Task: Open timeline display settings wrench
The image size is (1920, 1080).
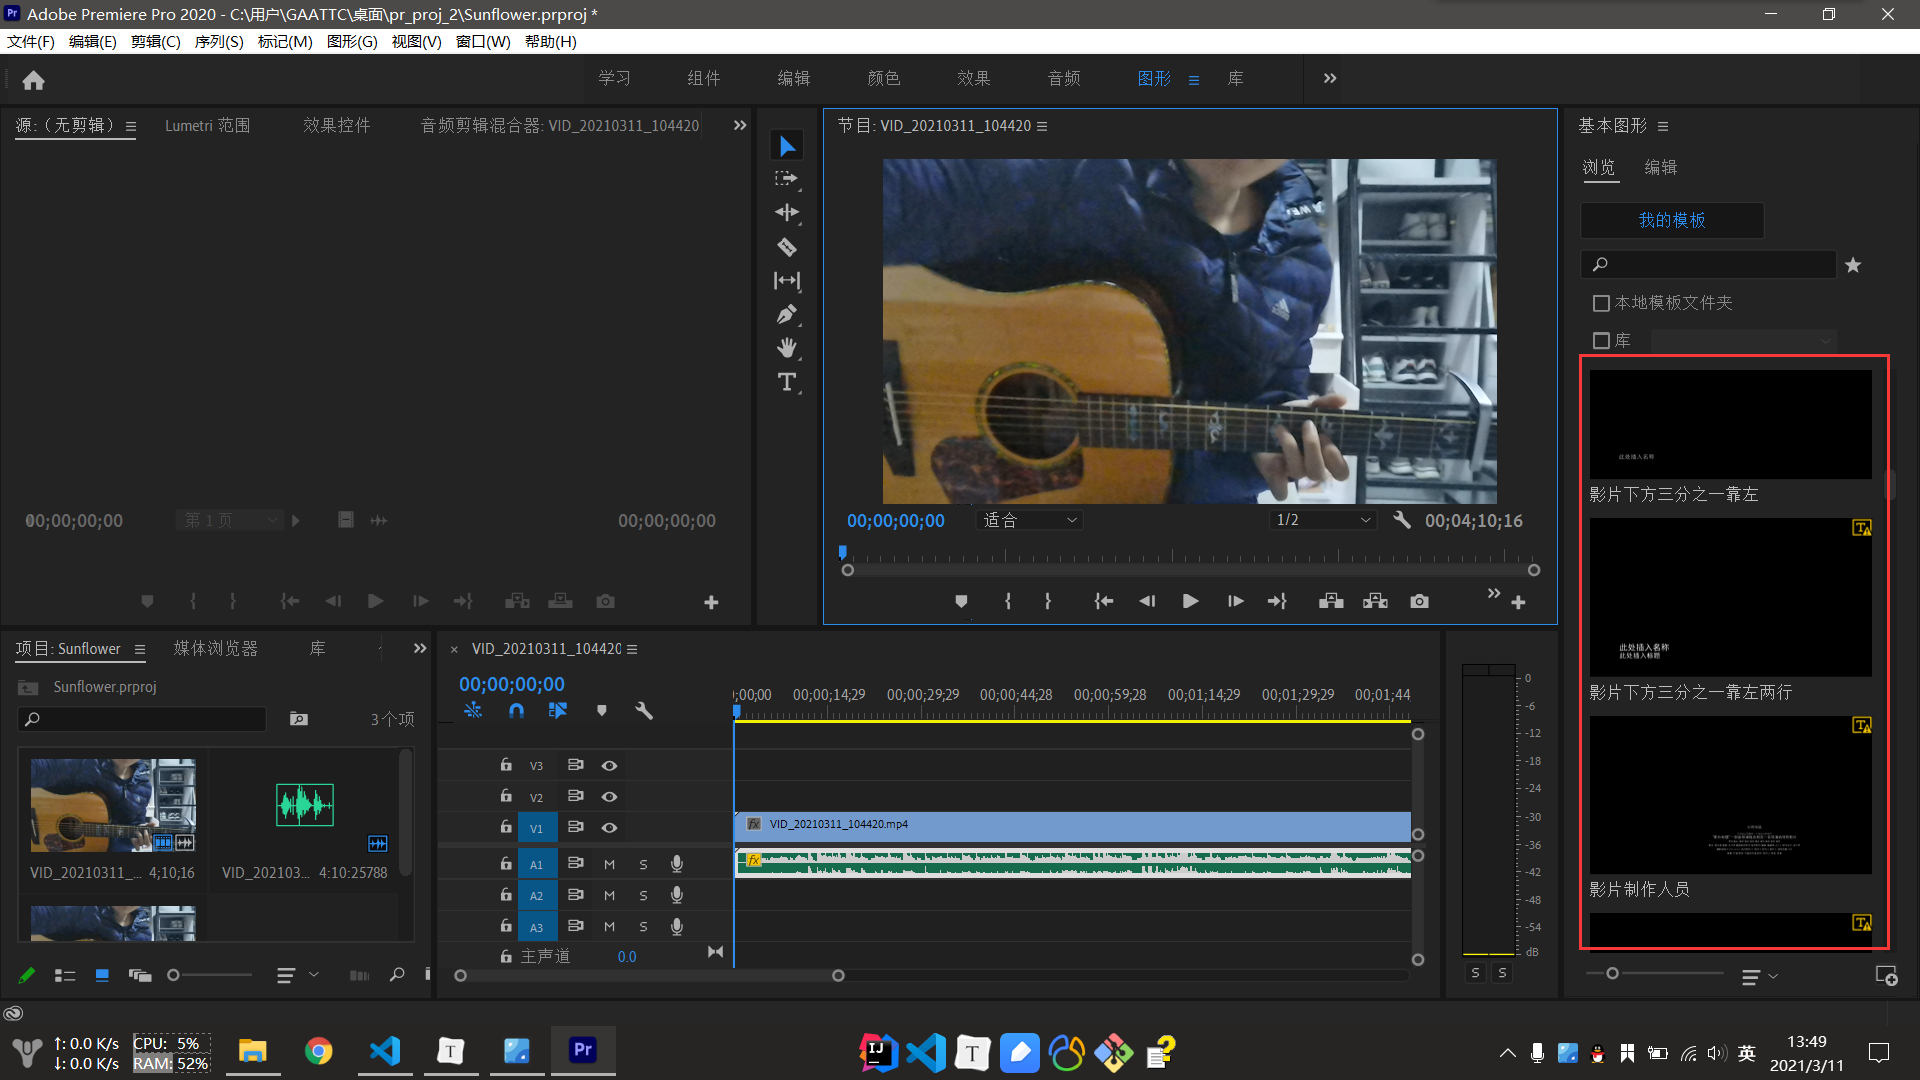Action: tap(644, 710)
